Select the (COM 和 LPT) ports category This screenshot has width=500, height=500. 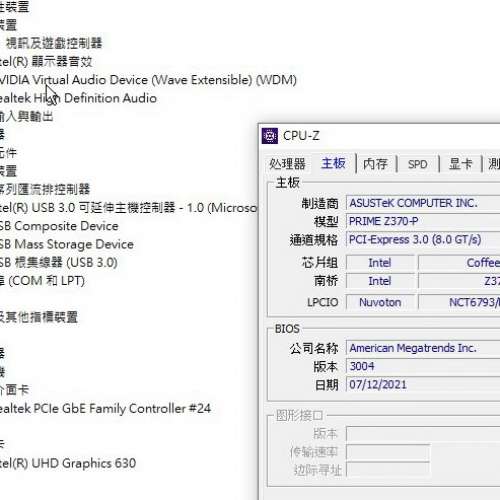[42, 281]
